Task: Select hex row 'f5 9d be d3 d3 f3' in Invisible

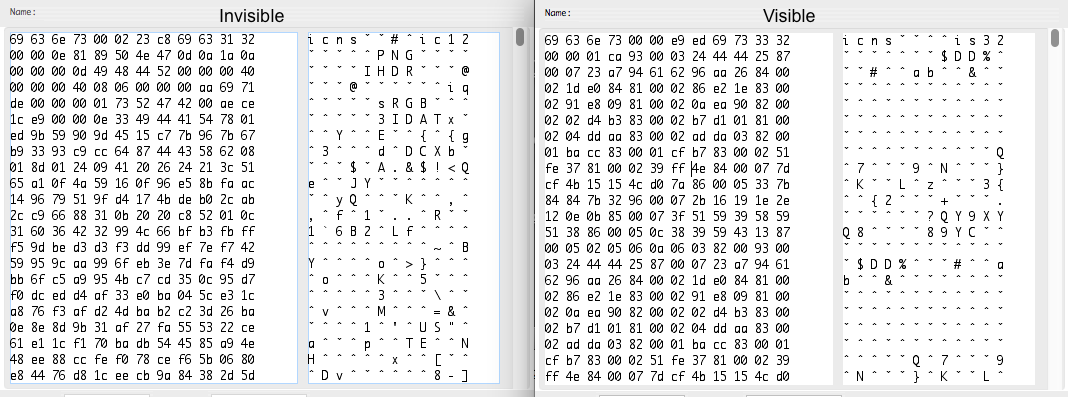Action: point(133,248)
